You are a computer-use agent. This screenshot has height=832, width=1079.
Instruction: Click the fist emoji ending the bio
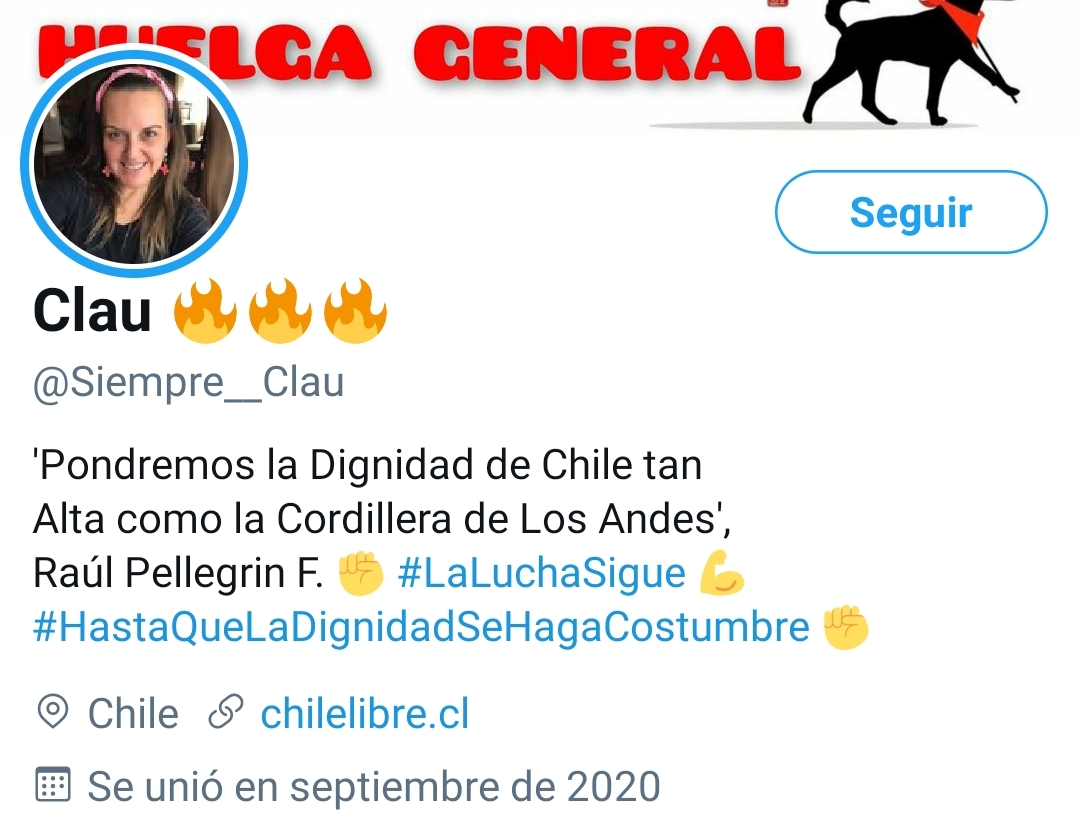(x=846, y=627)
